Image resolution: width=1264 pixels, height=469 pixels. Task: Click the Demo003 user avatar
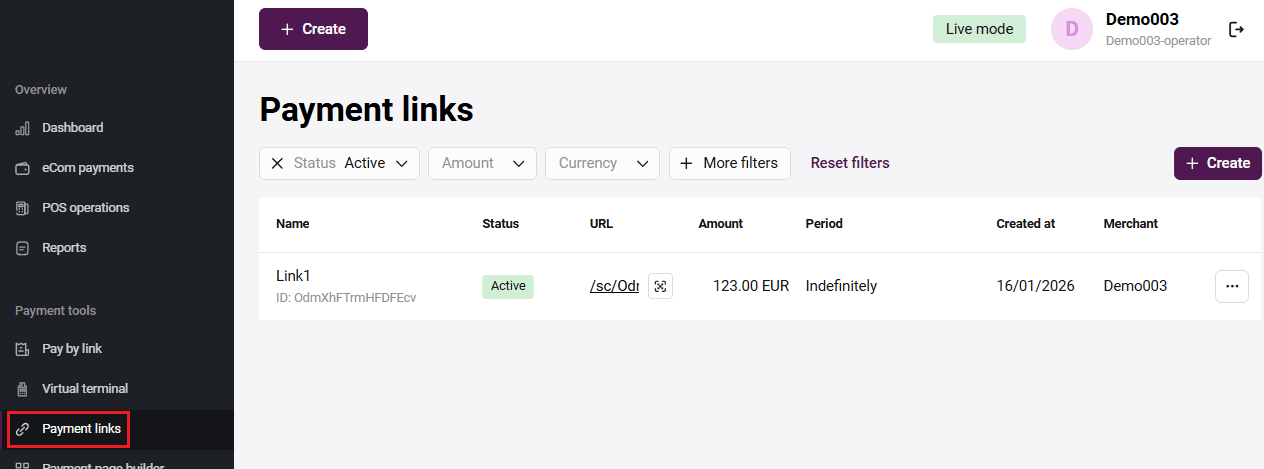(x=1071, y=29)
